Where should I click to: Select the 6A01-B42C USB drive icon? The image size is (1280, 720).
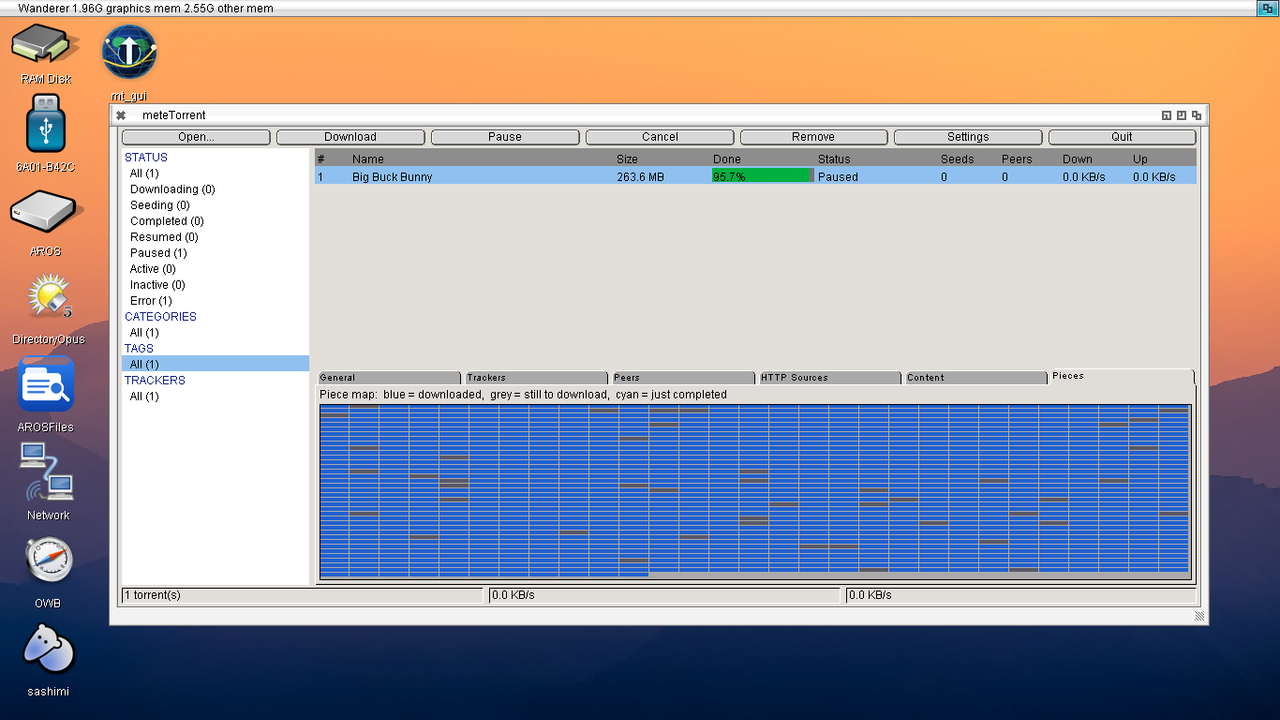46,124
